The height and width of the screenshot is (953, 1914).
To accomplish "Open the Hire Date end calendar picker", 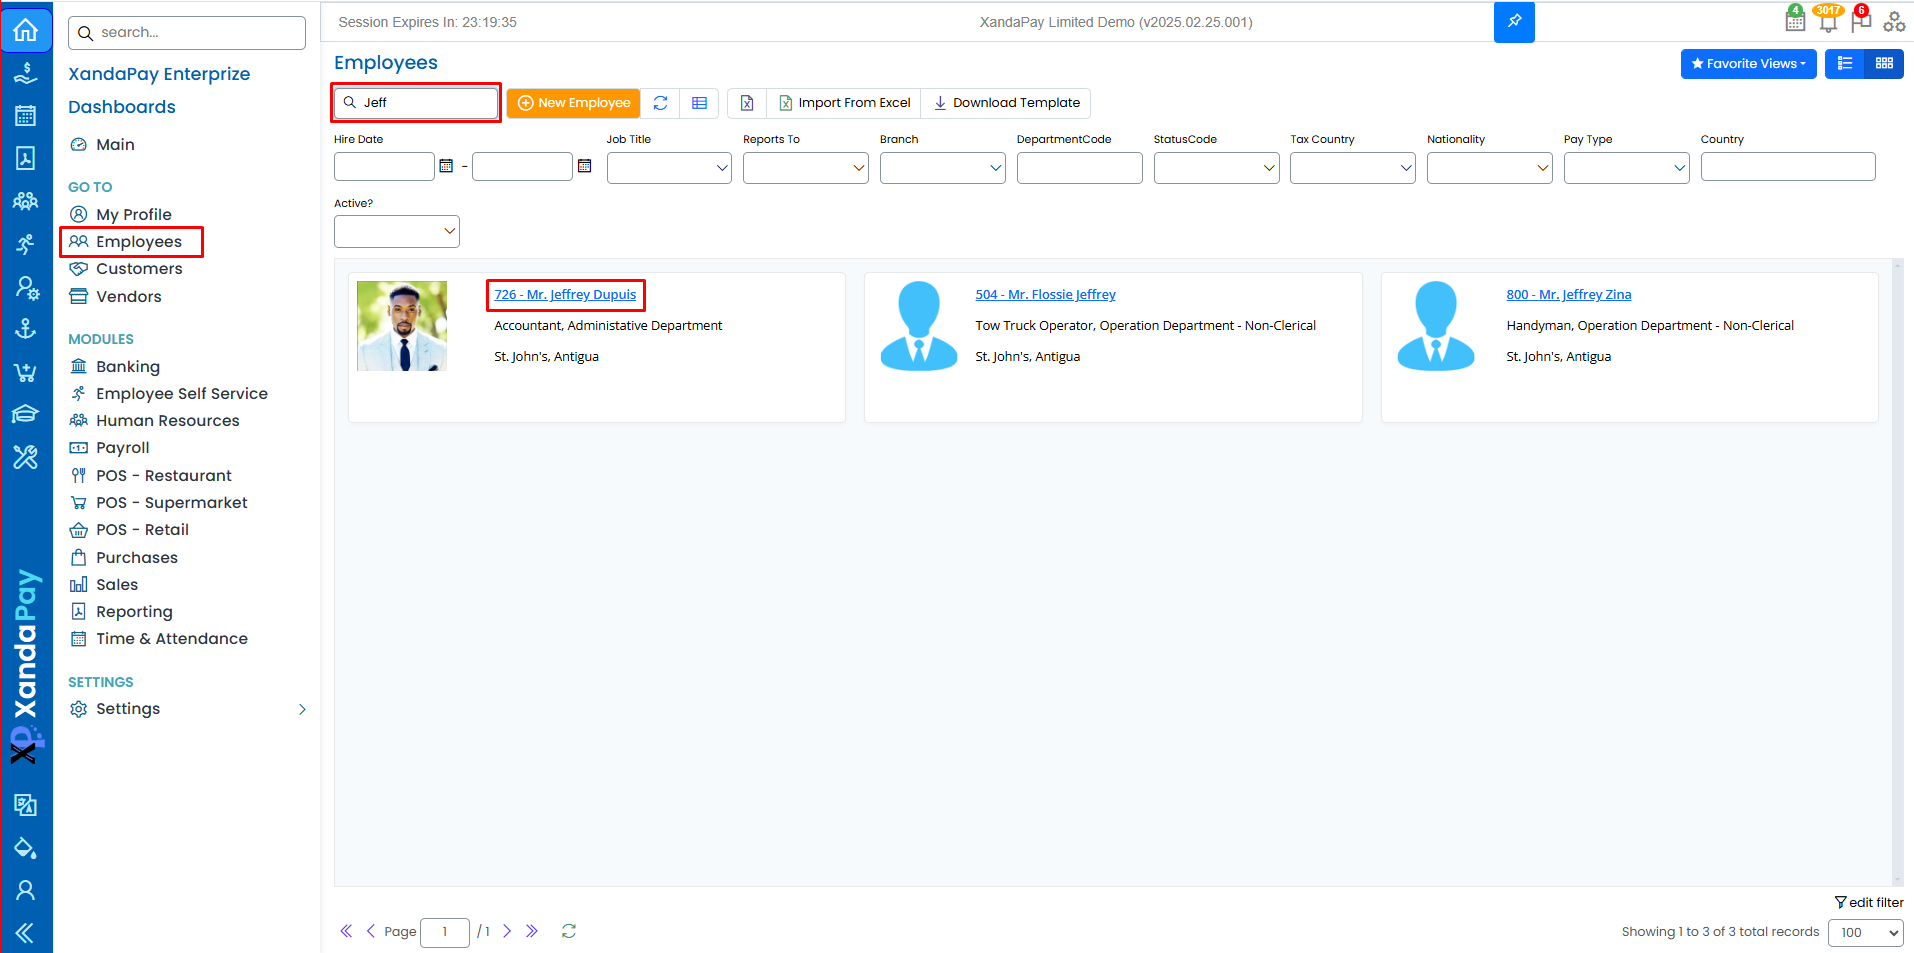I will (x=585, y=166).
